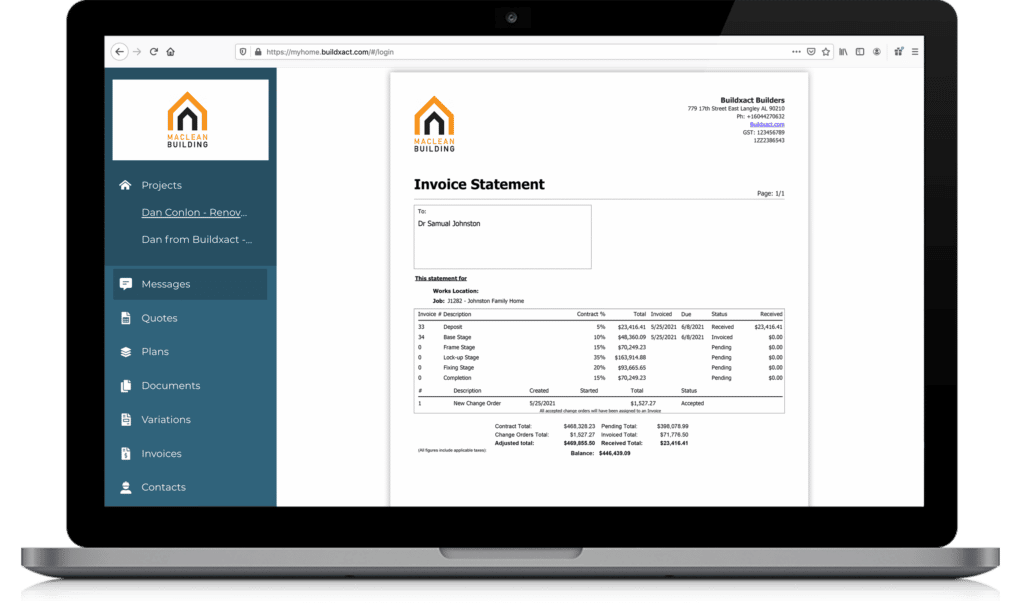Toggle the bookmark star in the address bar
Viewport: 1024px width, 611px height.
point(826,51)
